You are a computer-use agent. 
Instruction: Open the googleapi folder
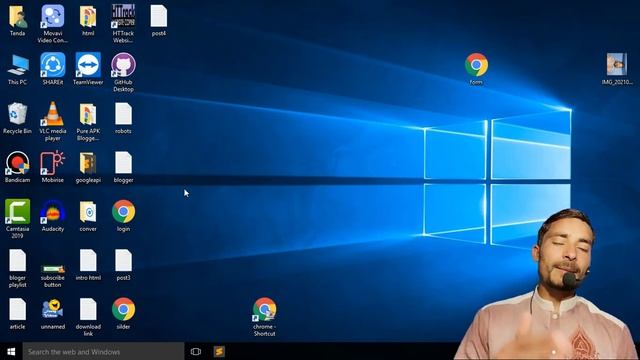[x=88, y=163]
